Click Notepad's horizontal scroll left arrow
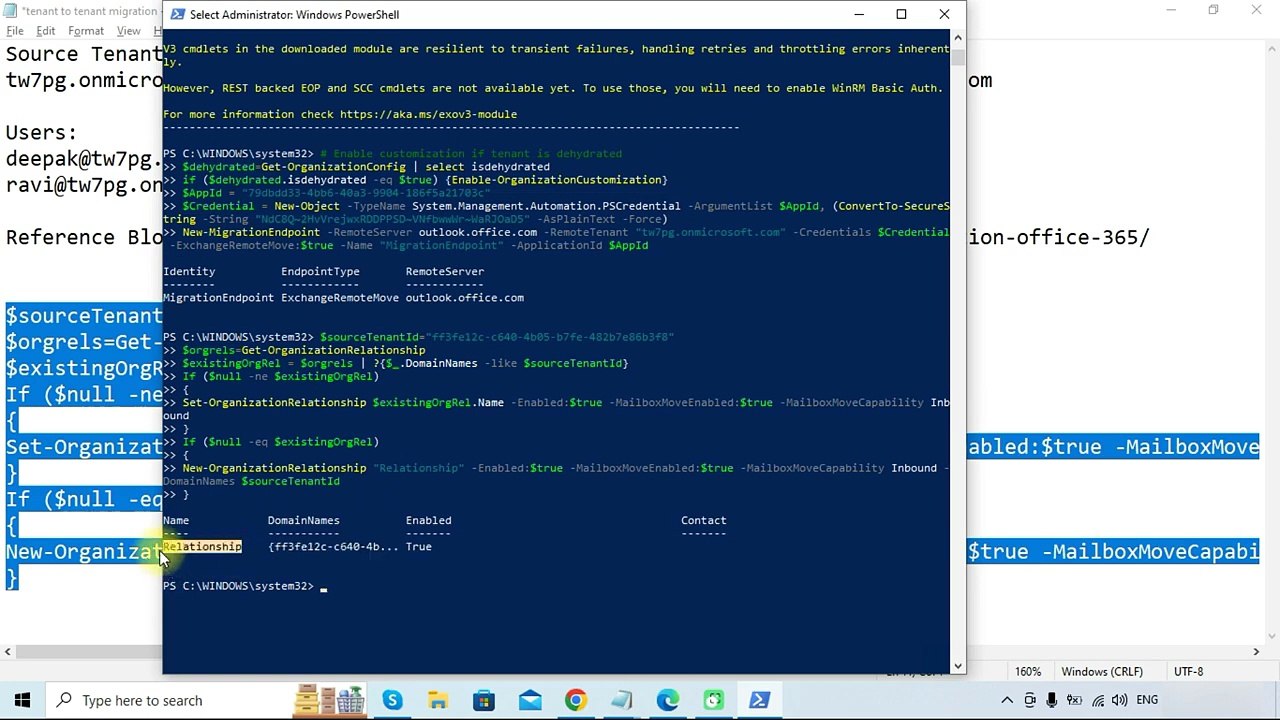1280x720 pixels. click(8, 652)
